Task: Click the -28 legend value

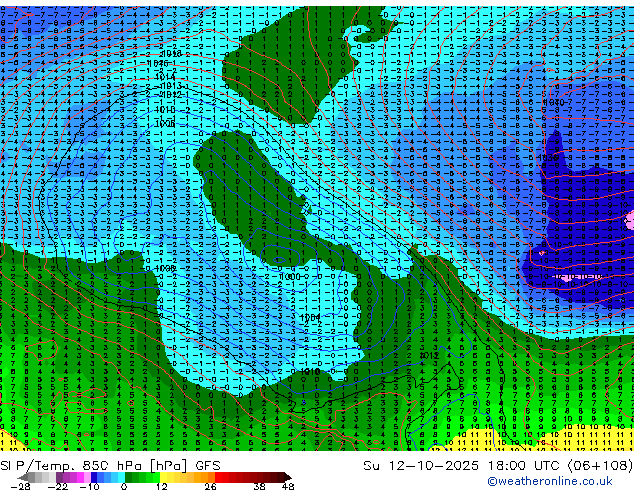Action: coord(20,486)
